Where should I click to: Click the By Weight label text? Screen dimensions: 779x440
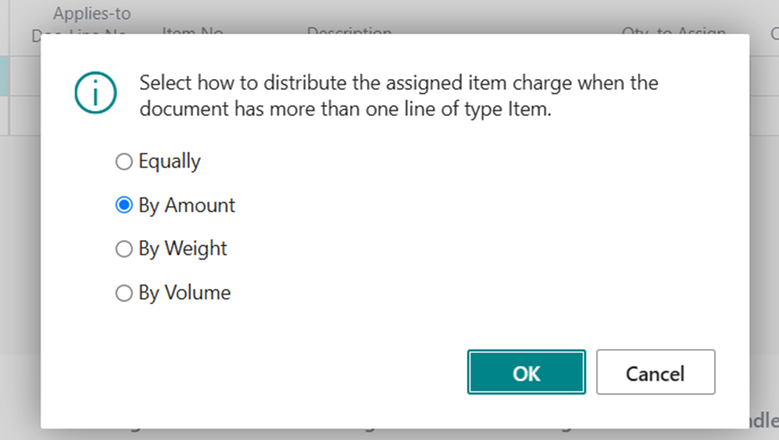click(x=183, y=249)
